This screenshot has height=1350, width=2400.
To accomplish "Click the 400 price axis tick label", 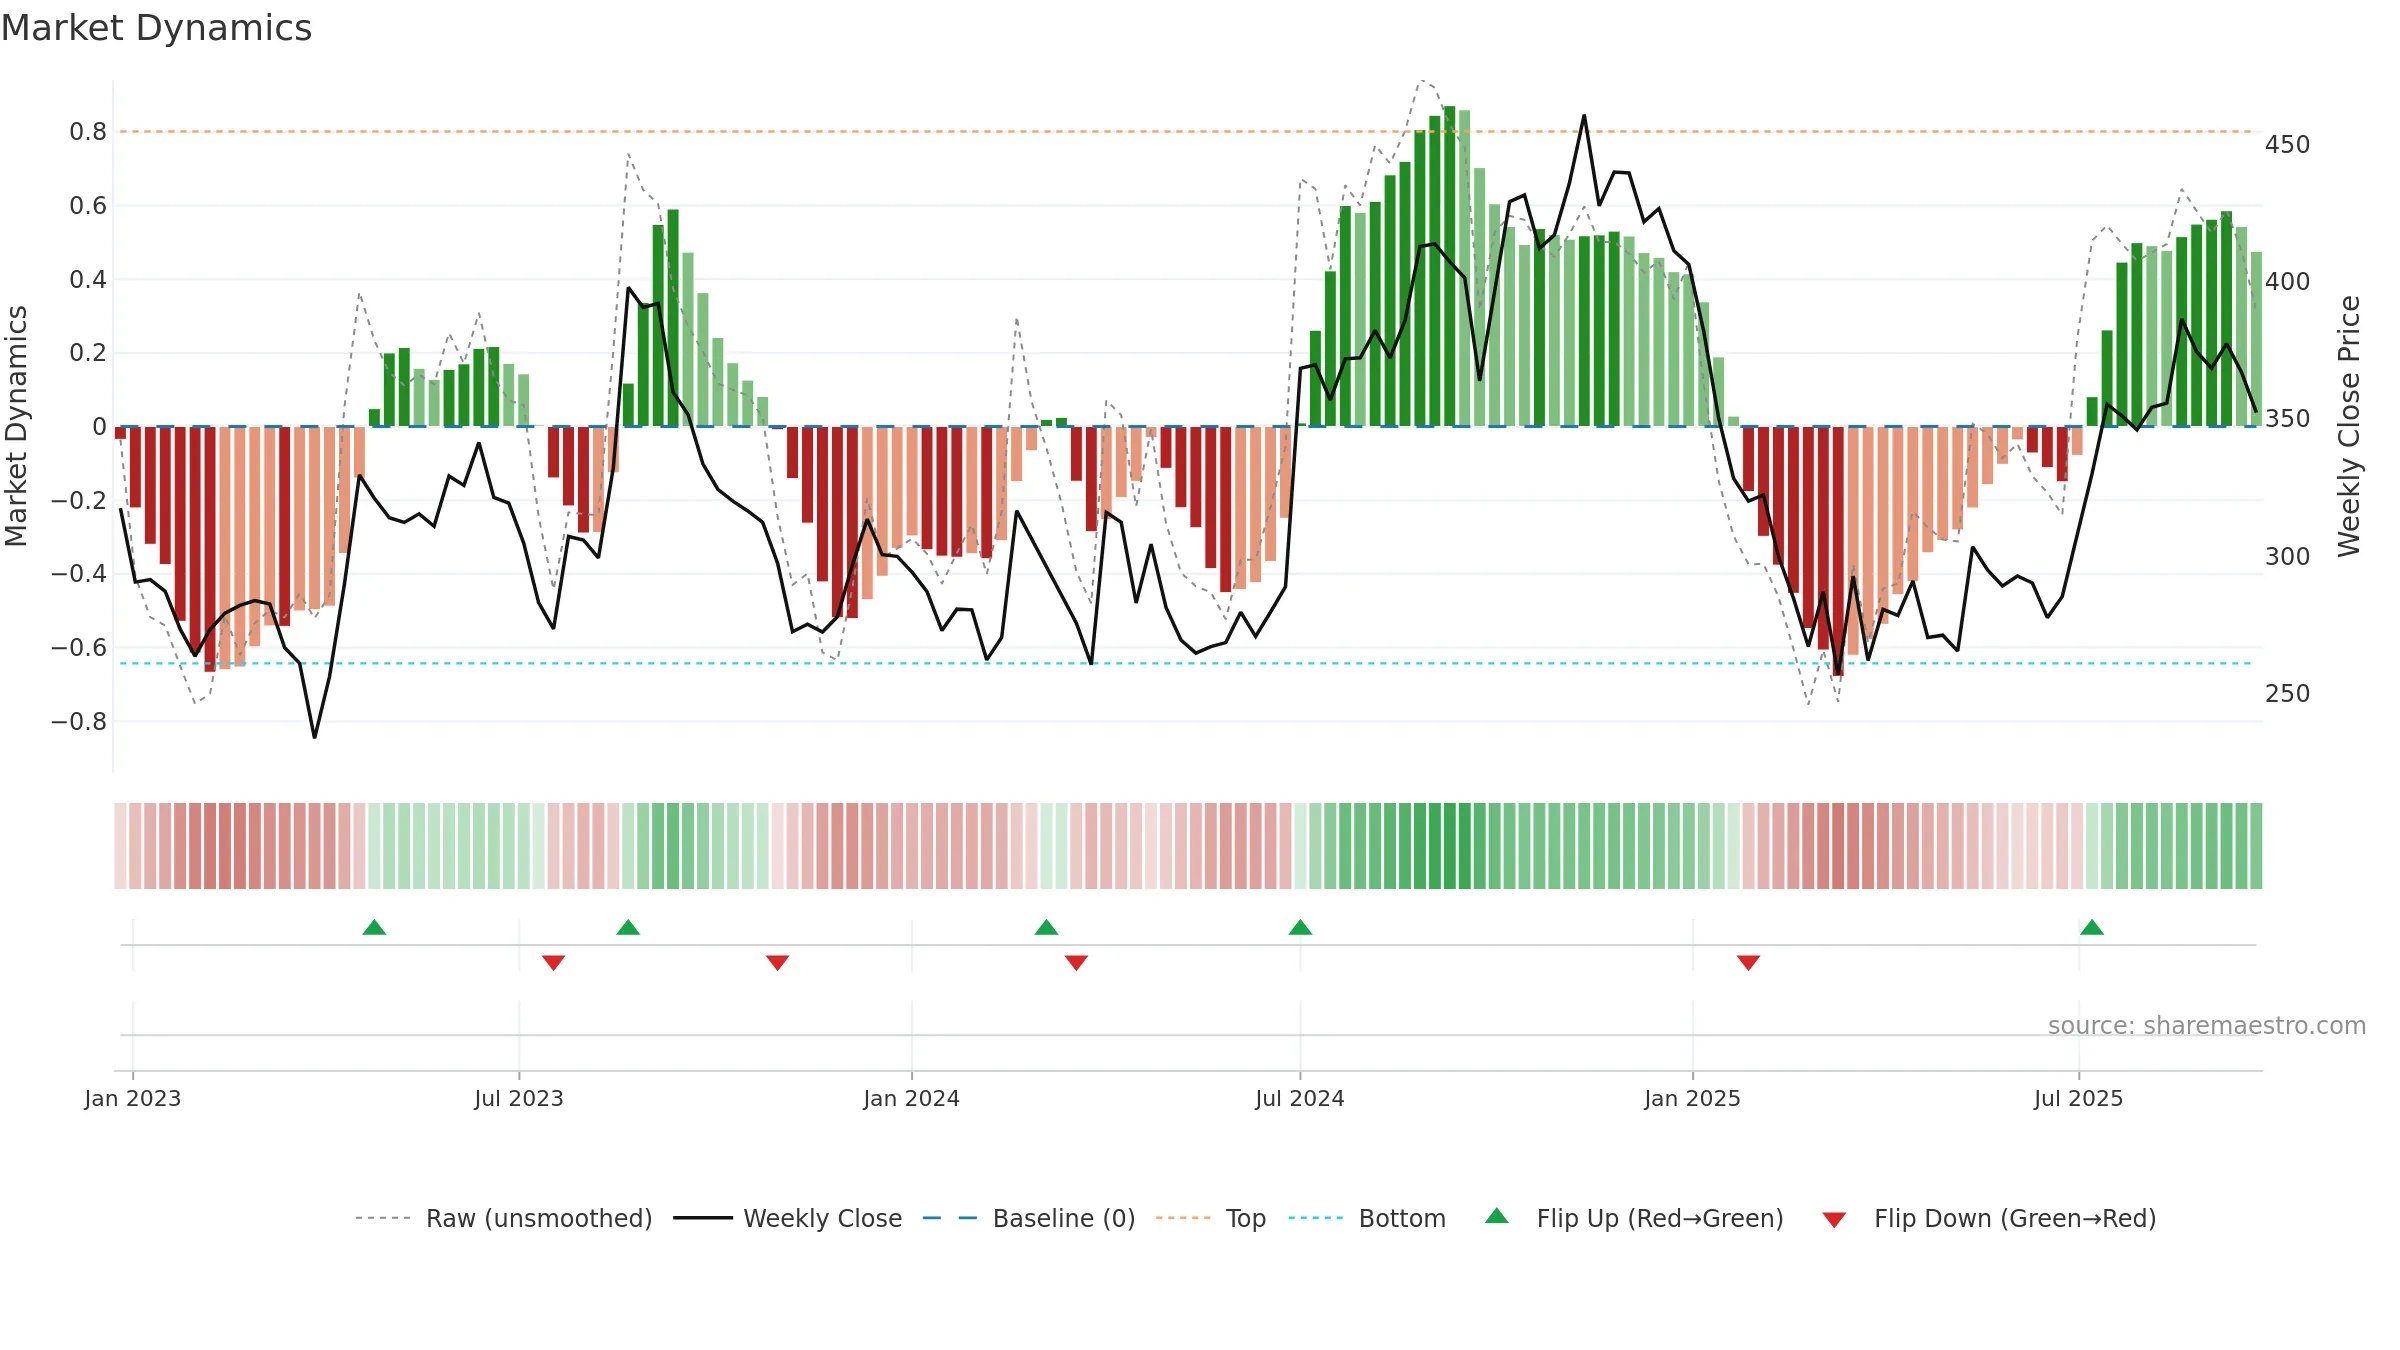I will coord(2288,282).
